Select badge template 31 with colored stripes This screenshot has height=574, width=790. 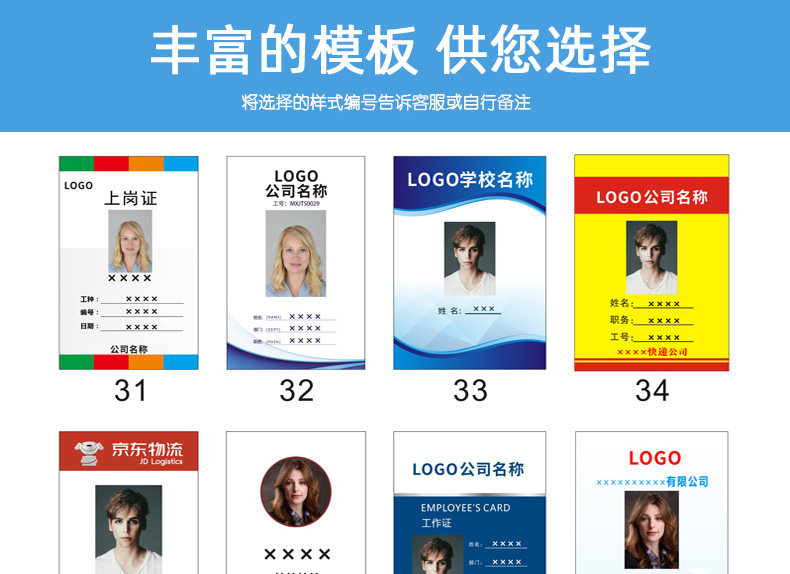click(128, 263)
